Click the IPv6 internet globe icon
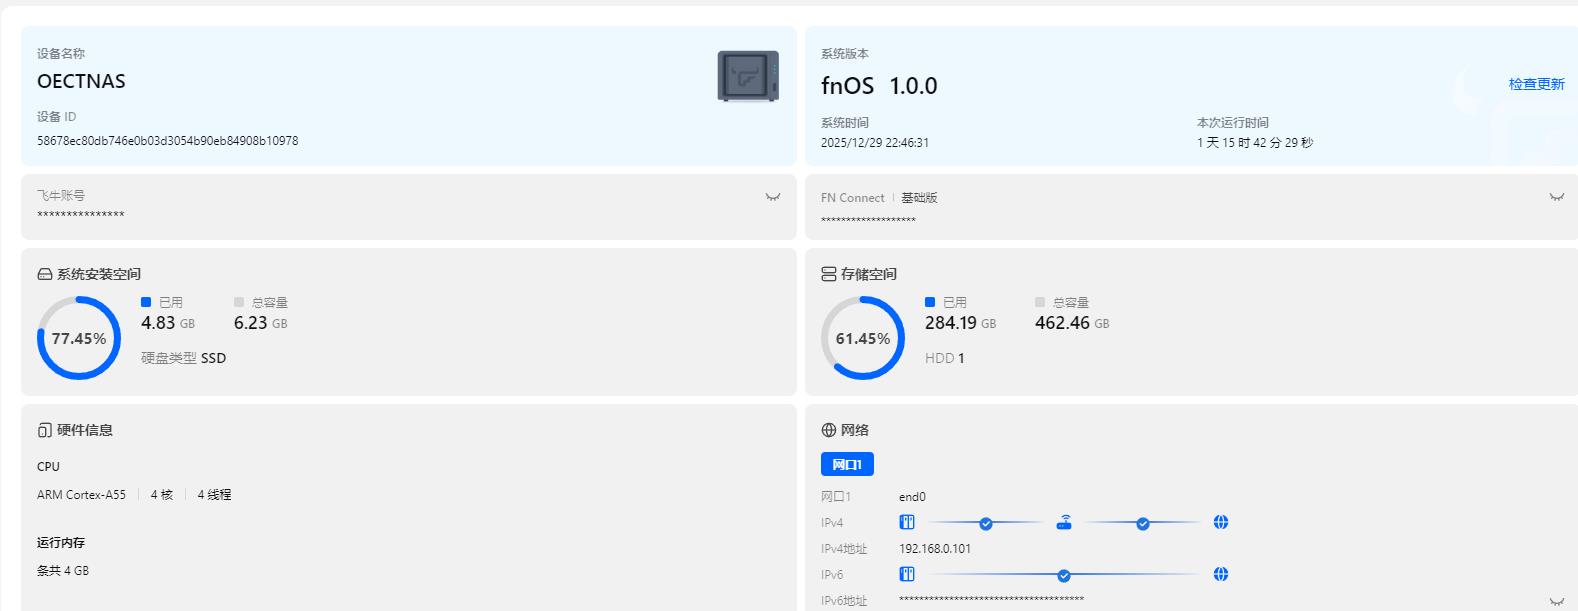 1221,574
